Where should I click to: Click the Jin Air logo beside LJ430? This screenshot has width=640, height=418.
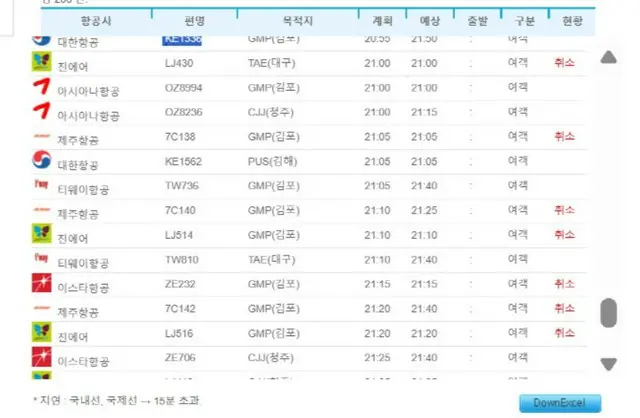click(42, 62)
